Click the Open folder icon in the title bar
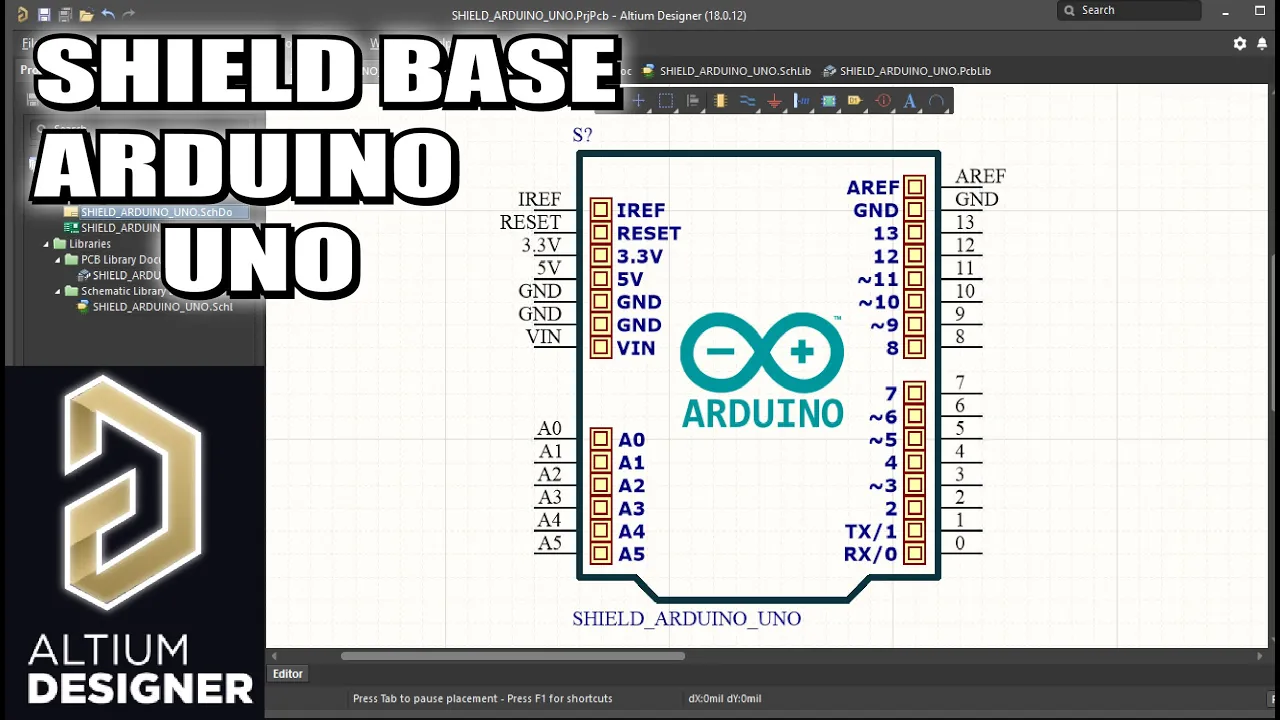The width and height of the screenshot is (1280, 720). tap(87, 15)
